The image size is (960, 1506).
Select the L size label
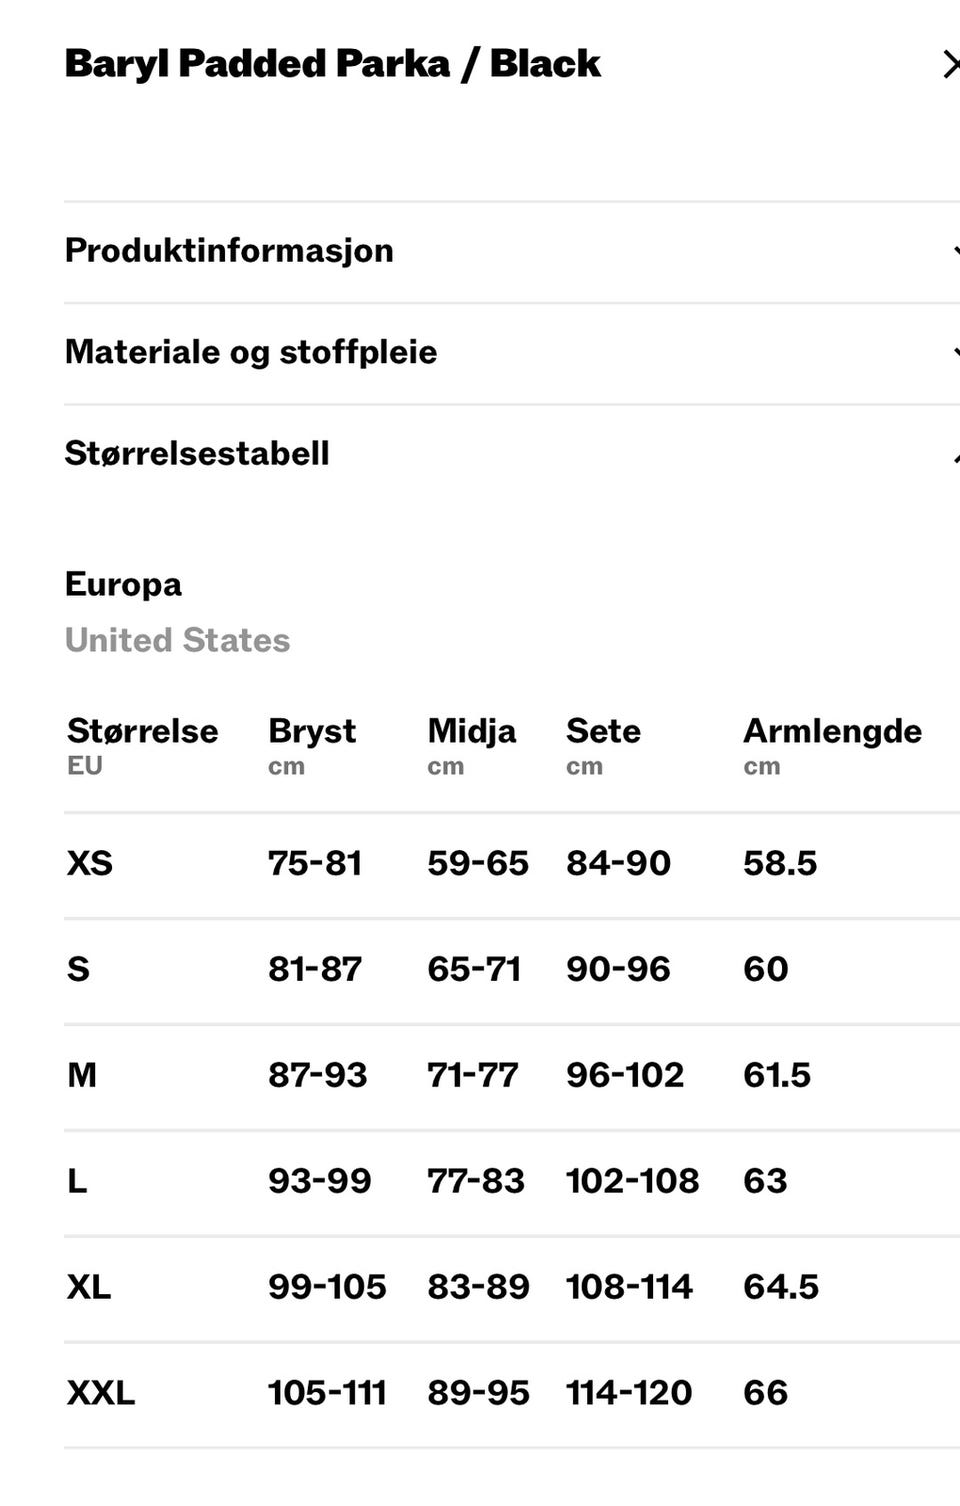77,1181
